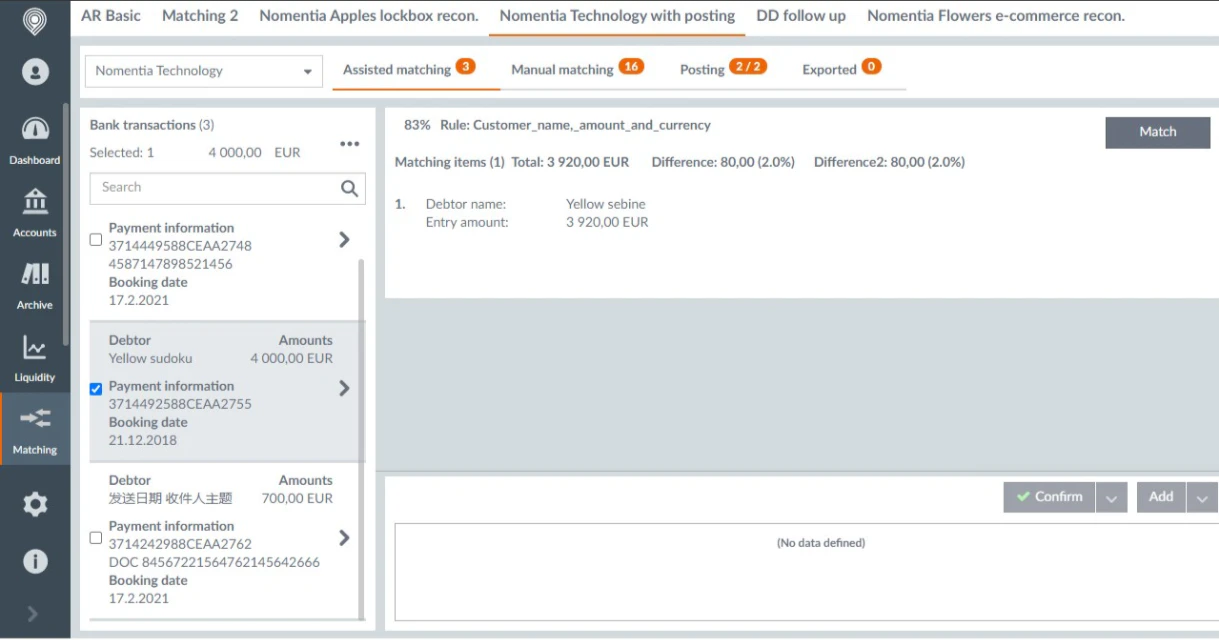Open the Confirm button dropdown arrow
1219x640 pixels.
click(x=1113, y=497)
